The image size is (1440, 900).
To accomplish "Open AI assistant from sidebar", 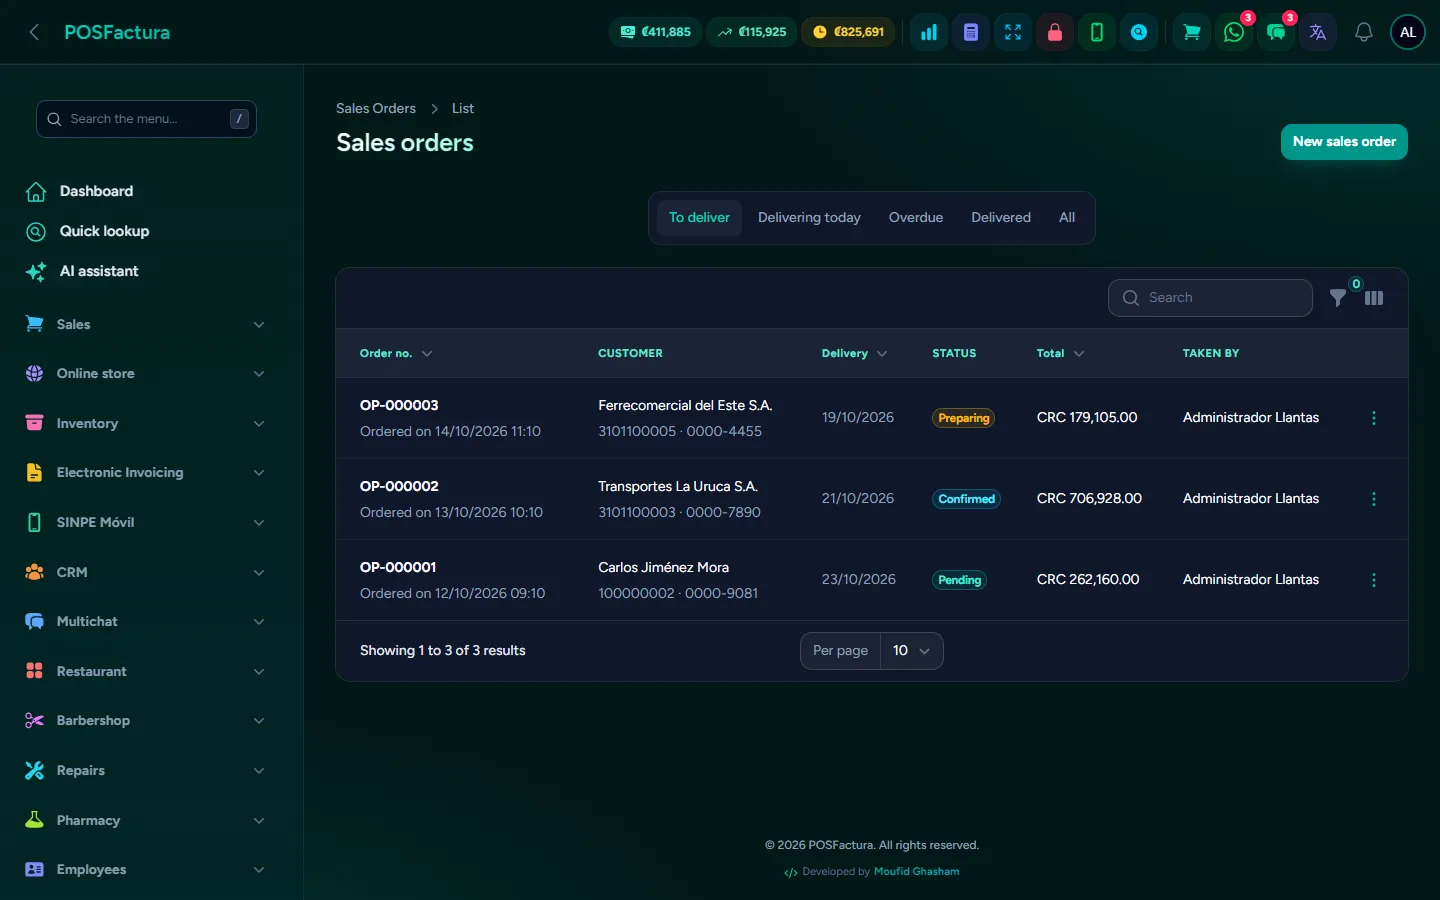I will coord(98,271).
